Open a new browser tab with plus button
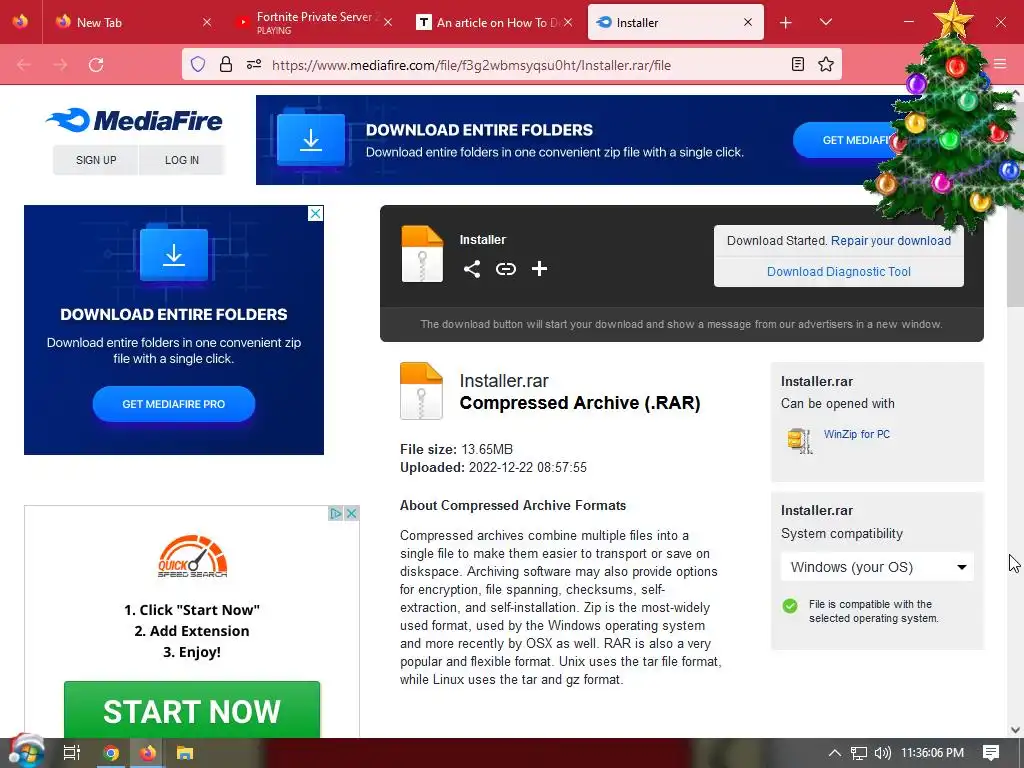This screenshot has width=1024, height=768. 786,23
